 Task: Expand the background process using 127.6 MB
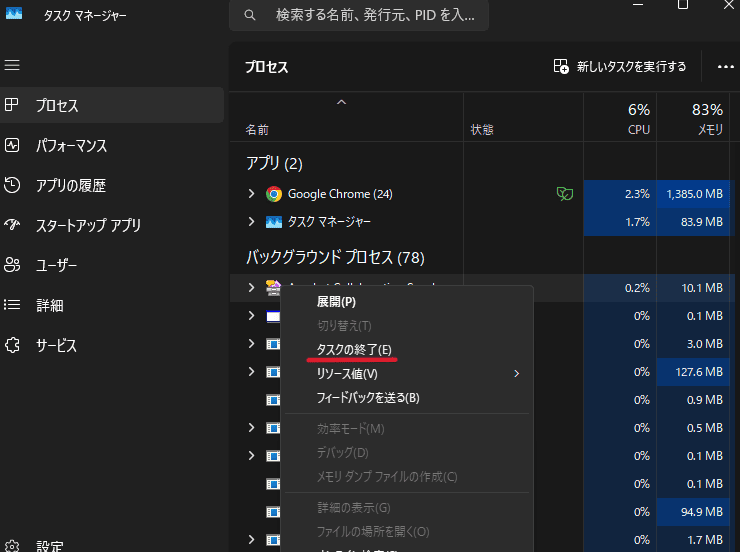252,371
